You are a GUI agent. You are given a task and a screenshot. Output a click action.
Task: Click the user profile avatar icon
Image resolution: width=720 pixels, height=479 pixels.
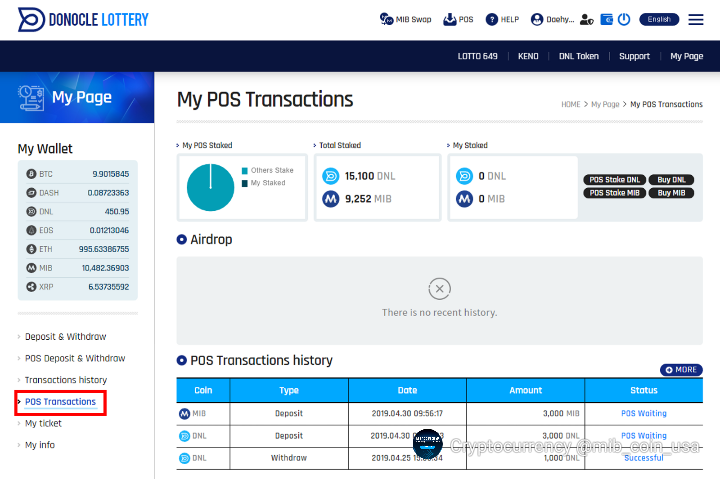pyautogui.click(x=537, y=19)
